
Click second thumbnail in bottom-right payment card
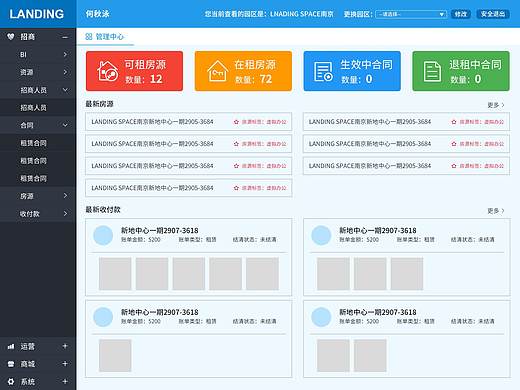[370, 355]
